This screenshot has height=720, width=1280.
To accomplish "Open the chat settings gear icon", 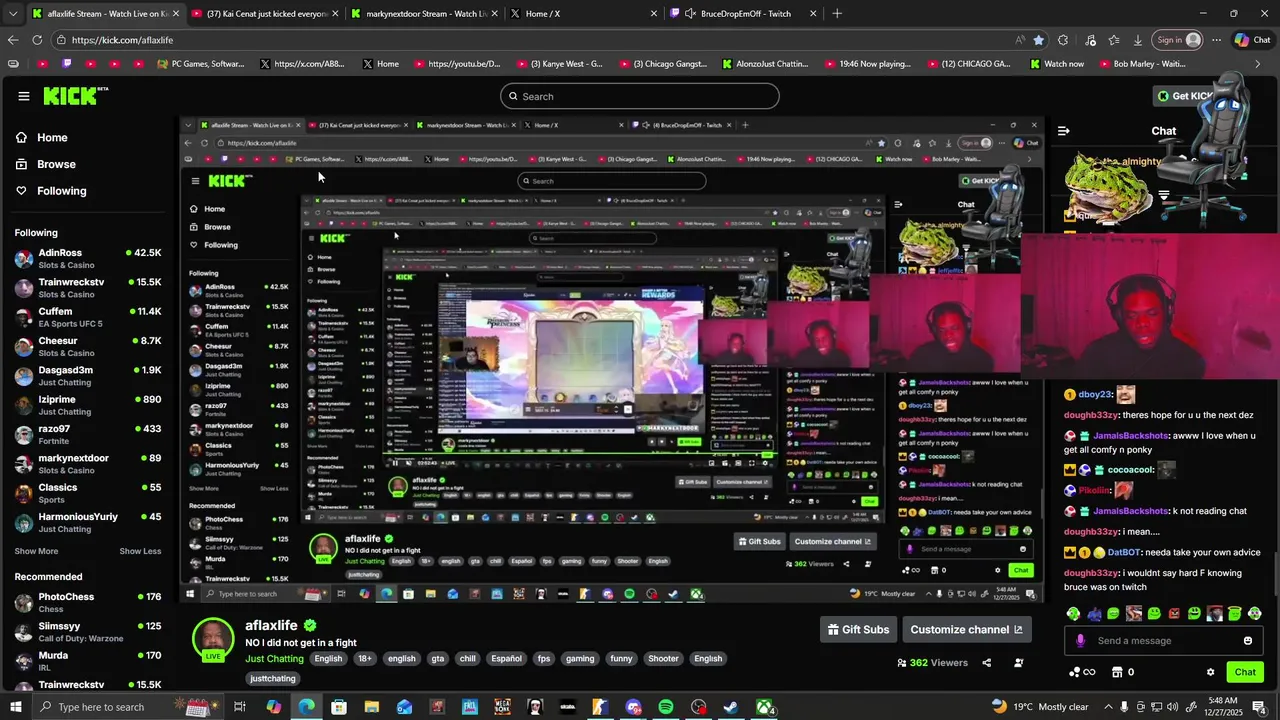I will pyautogui.click(x=1210, y=672).
